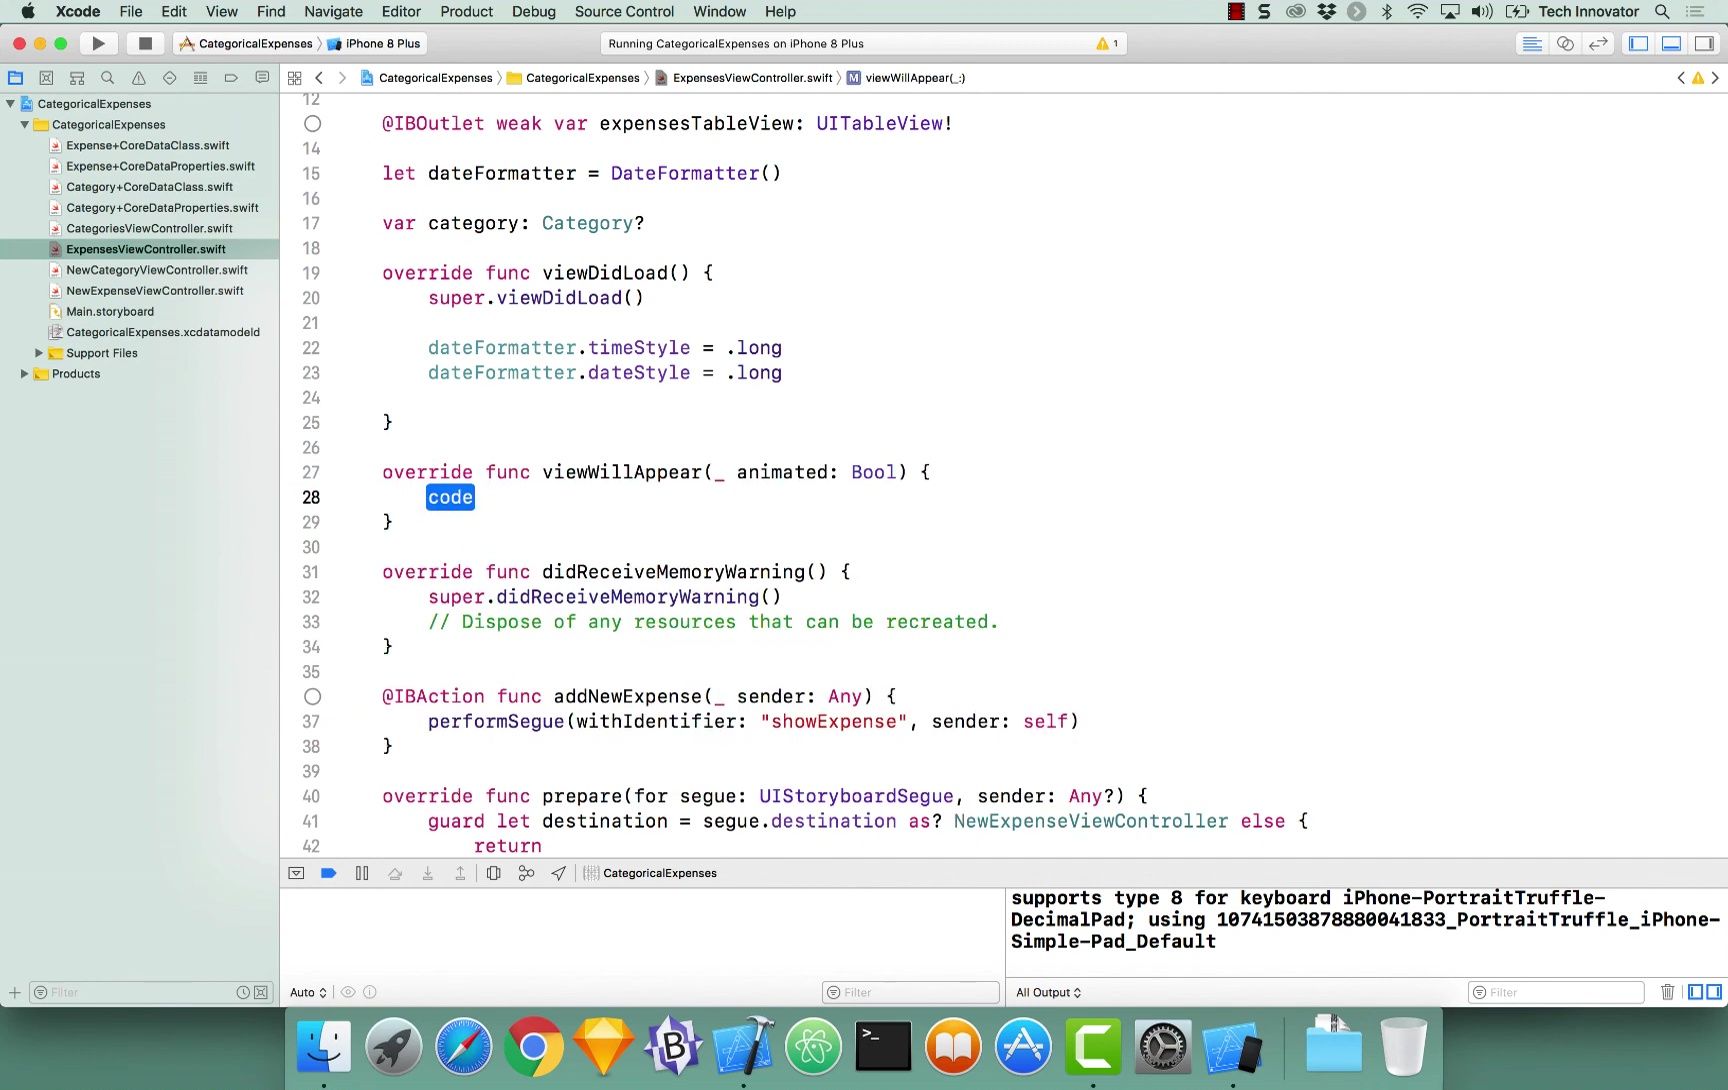Toggle the Debug area visibility

point(1671,43)
